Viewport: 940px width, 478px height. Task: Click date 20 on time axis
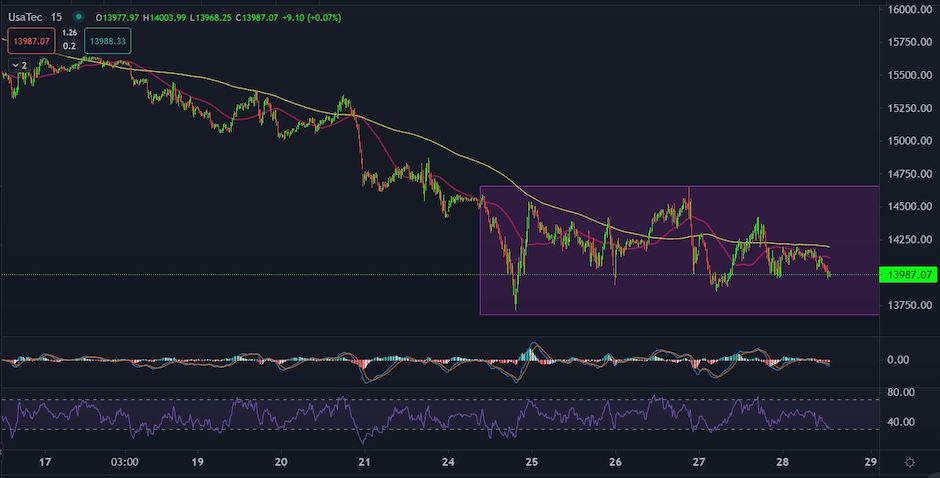[281, 462]
